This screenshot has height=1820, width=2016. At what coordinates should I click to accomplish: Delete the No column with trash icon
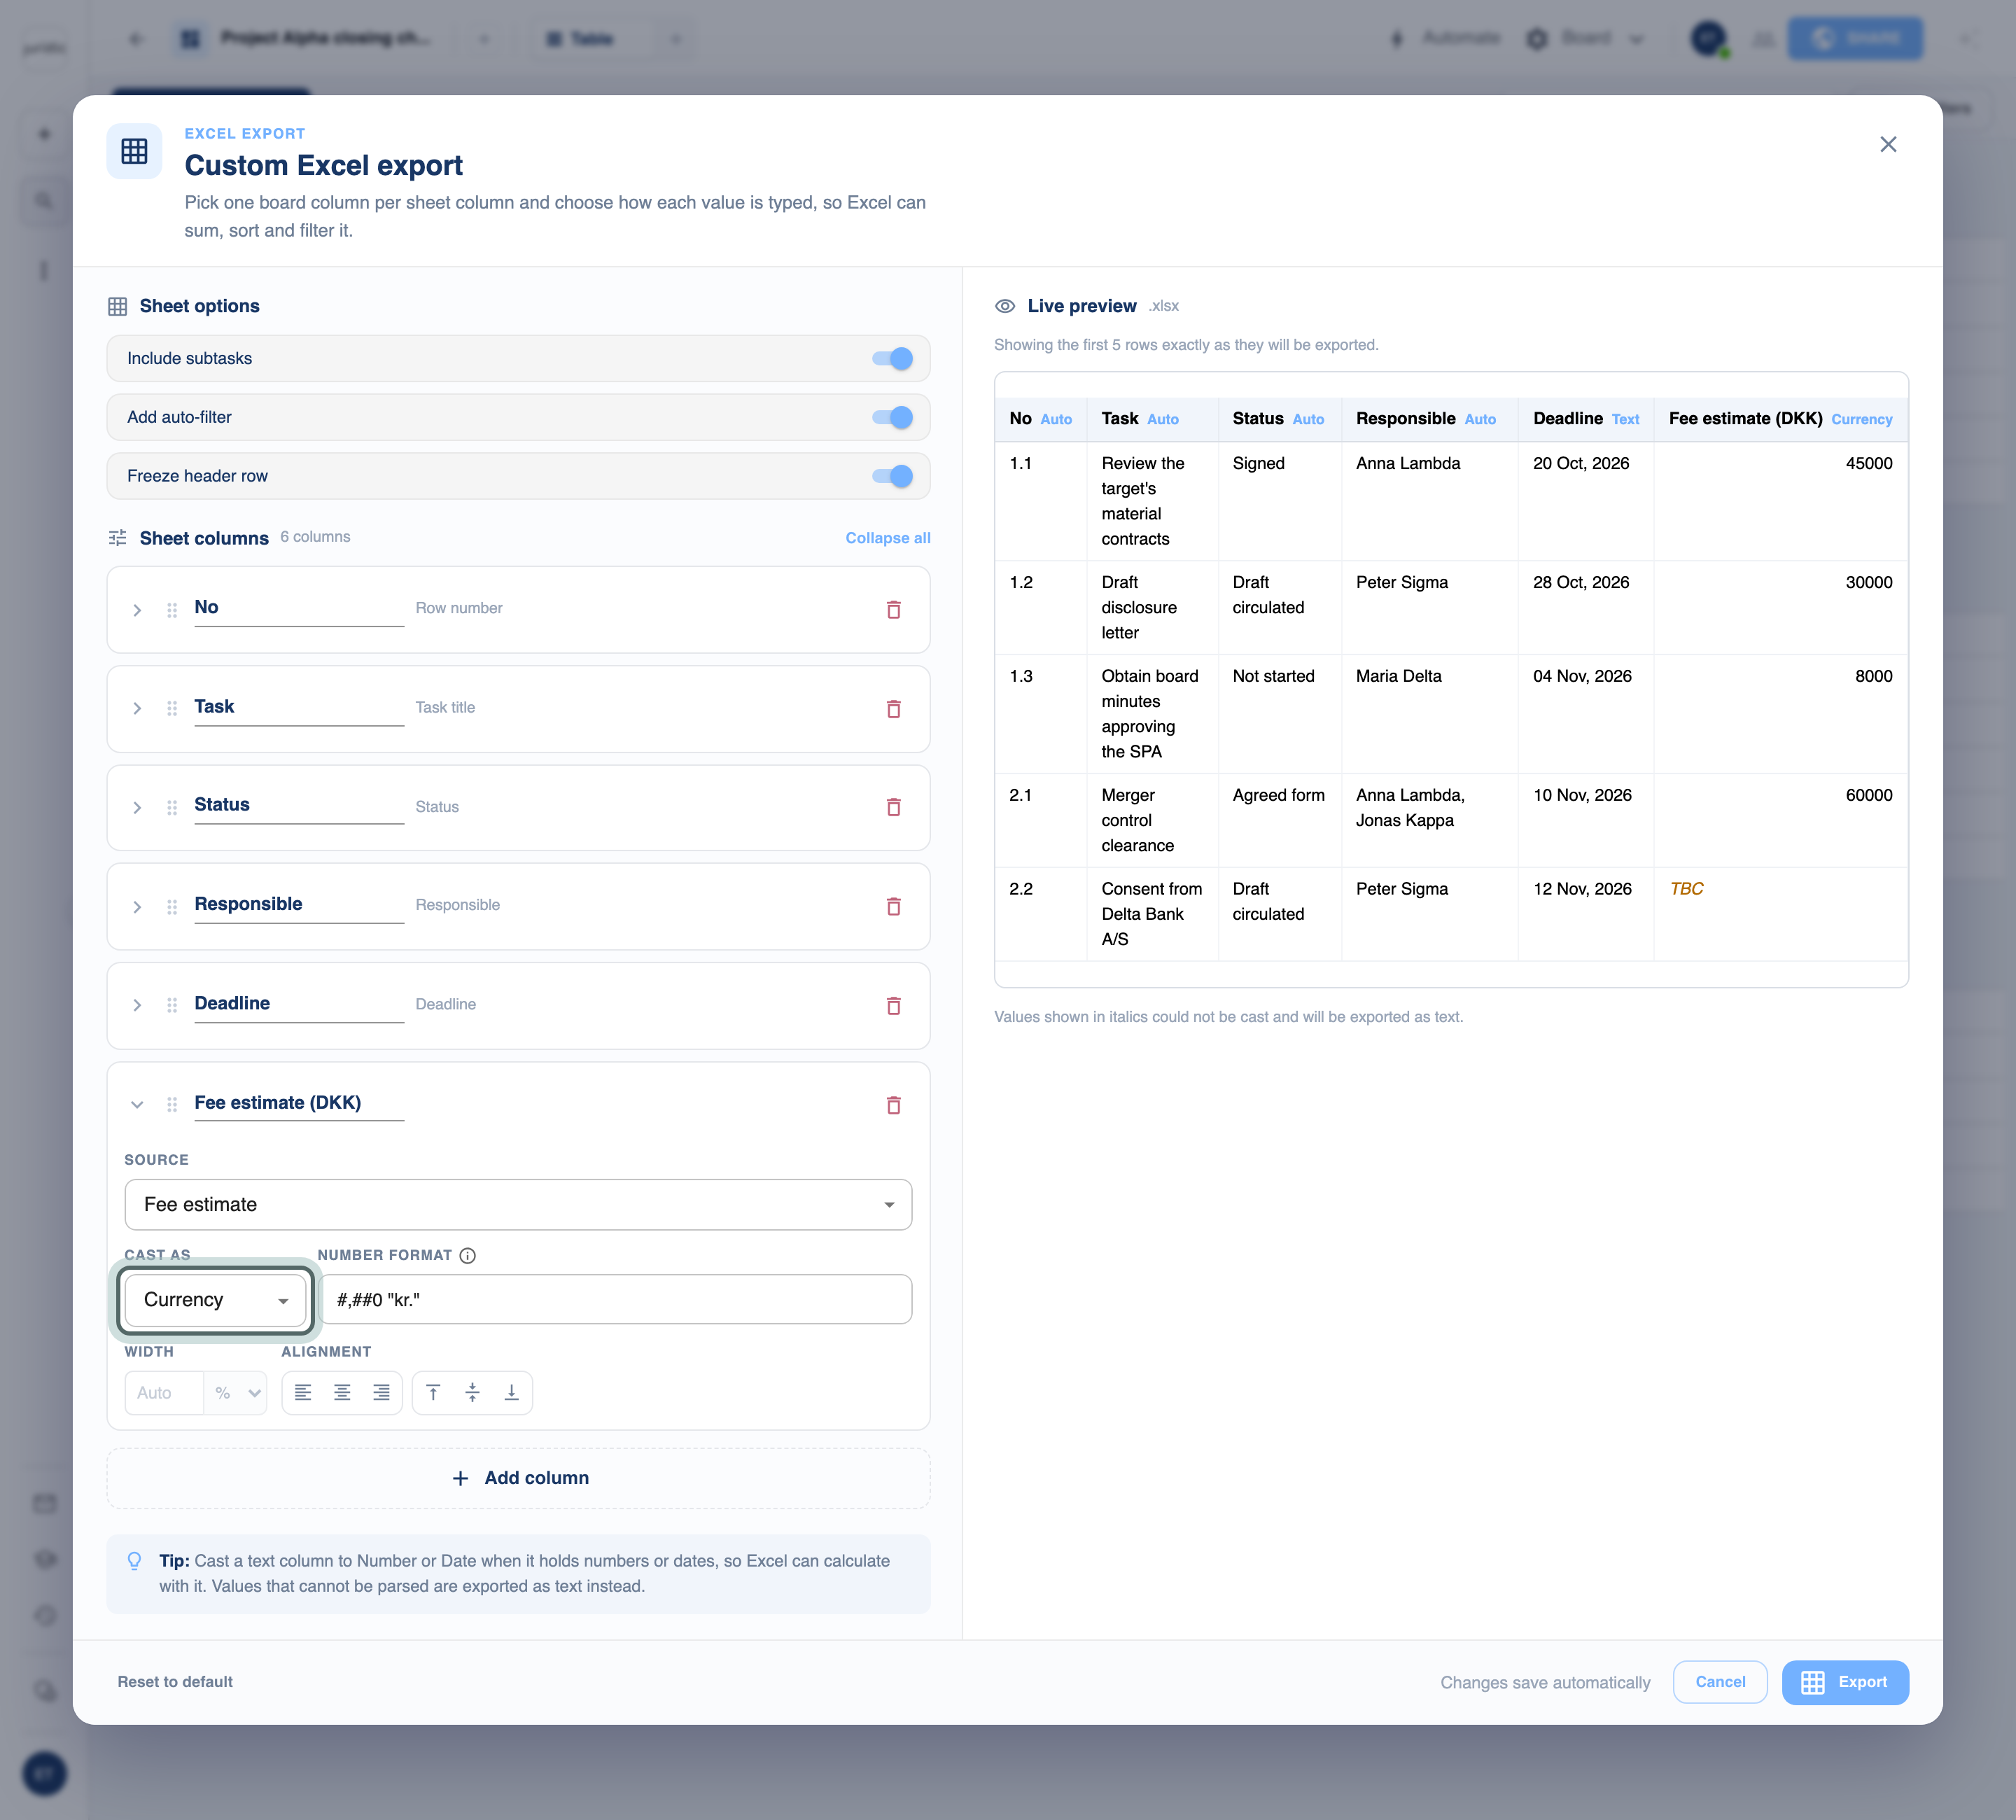(893, 610)
